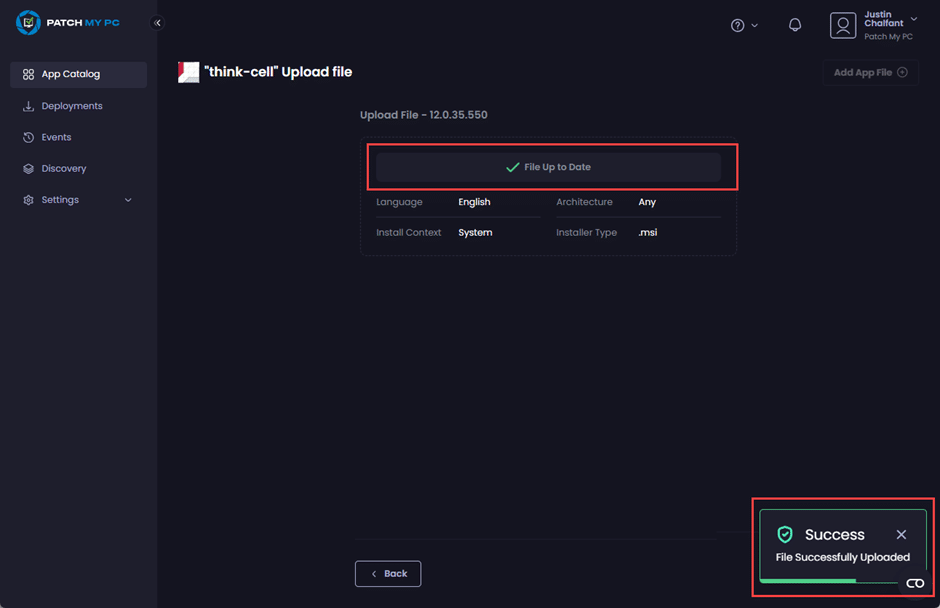Open the Deployments menu item

[72, 106]
